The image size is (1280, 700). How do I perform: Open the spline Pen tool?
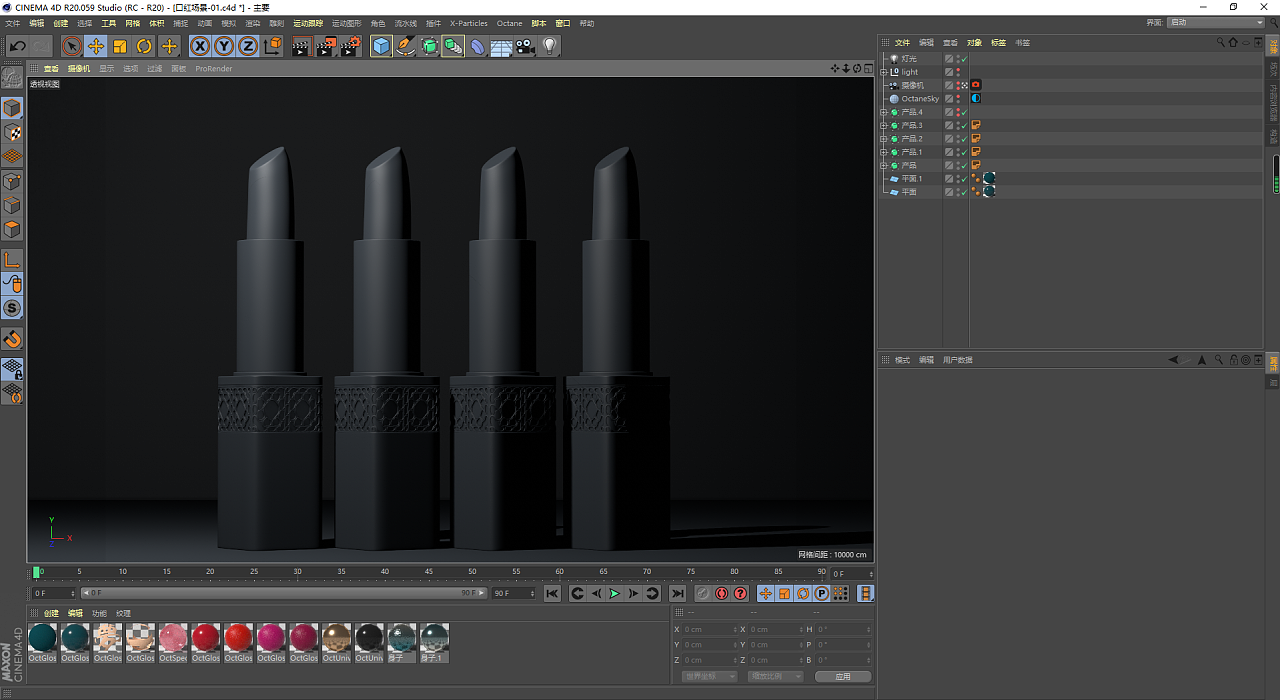tap(405, 46)
